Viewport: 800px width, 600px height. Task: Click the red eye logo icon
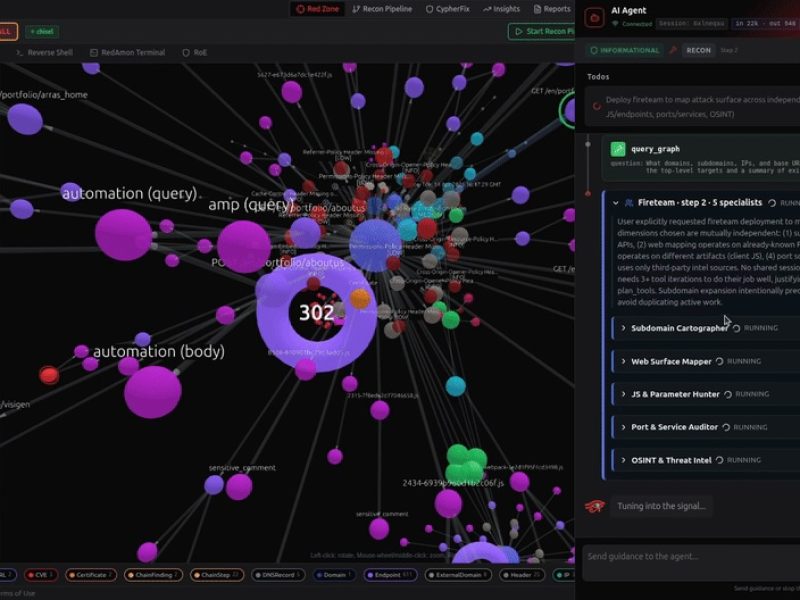(595, 506)
